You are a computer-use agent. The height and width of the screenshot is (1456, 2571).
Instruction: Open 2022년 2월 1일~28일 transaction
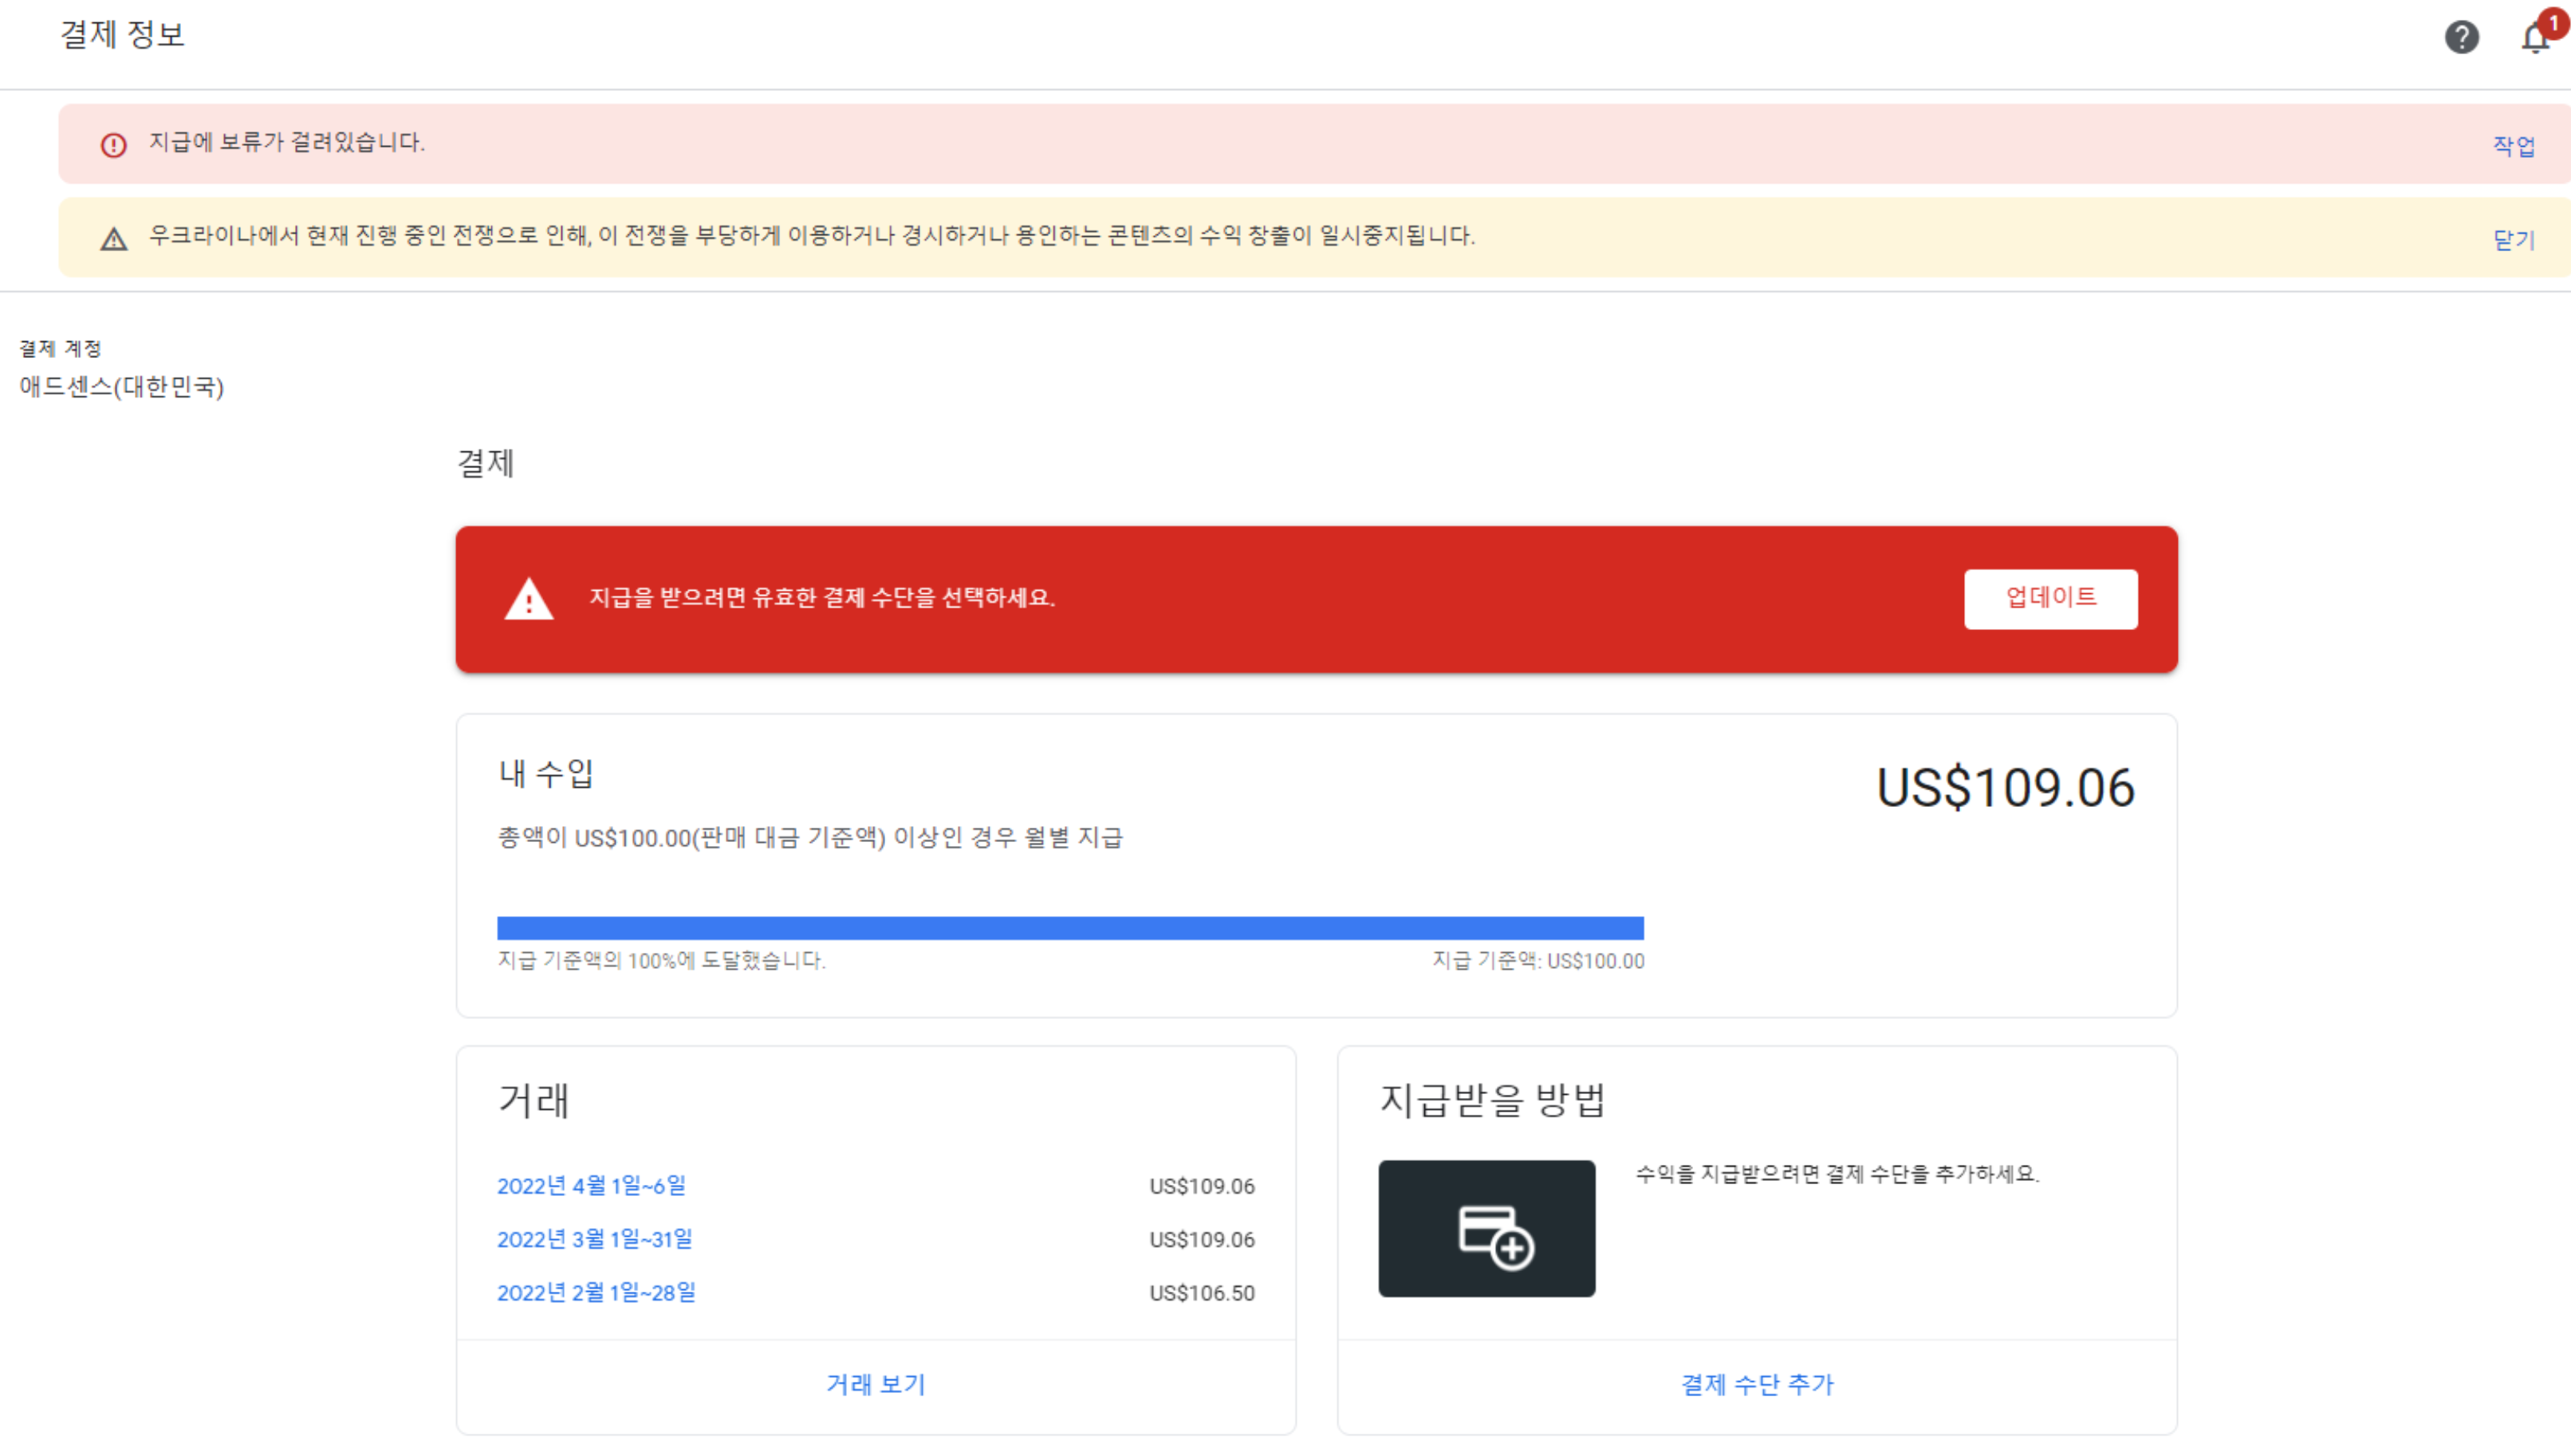(x=596, y=1292)
